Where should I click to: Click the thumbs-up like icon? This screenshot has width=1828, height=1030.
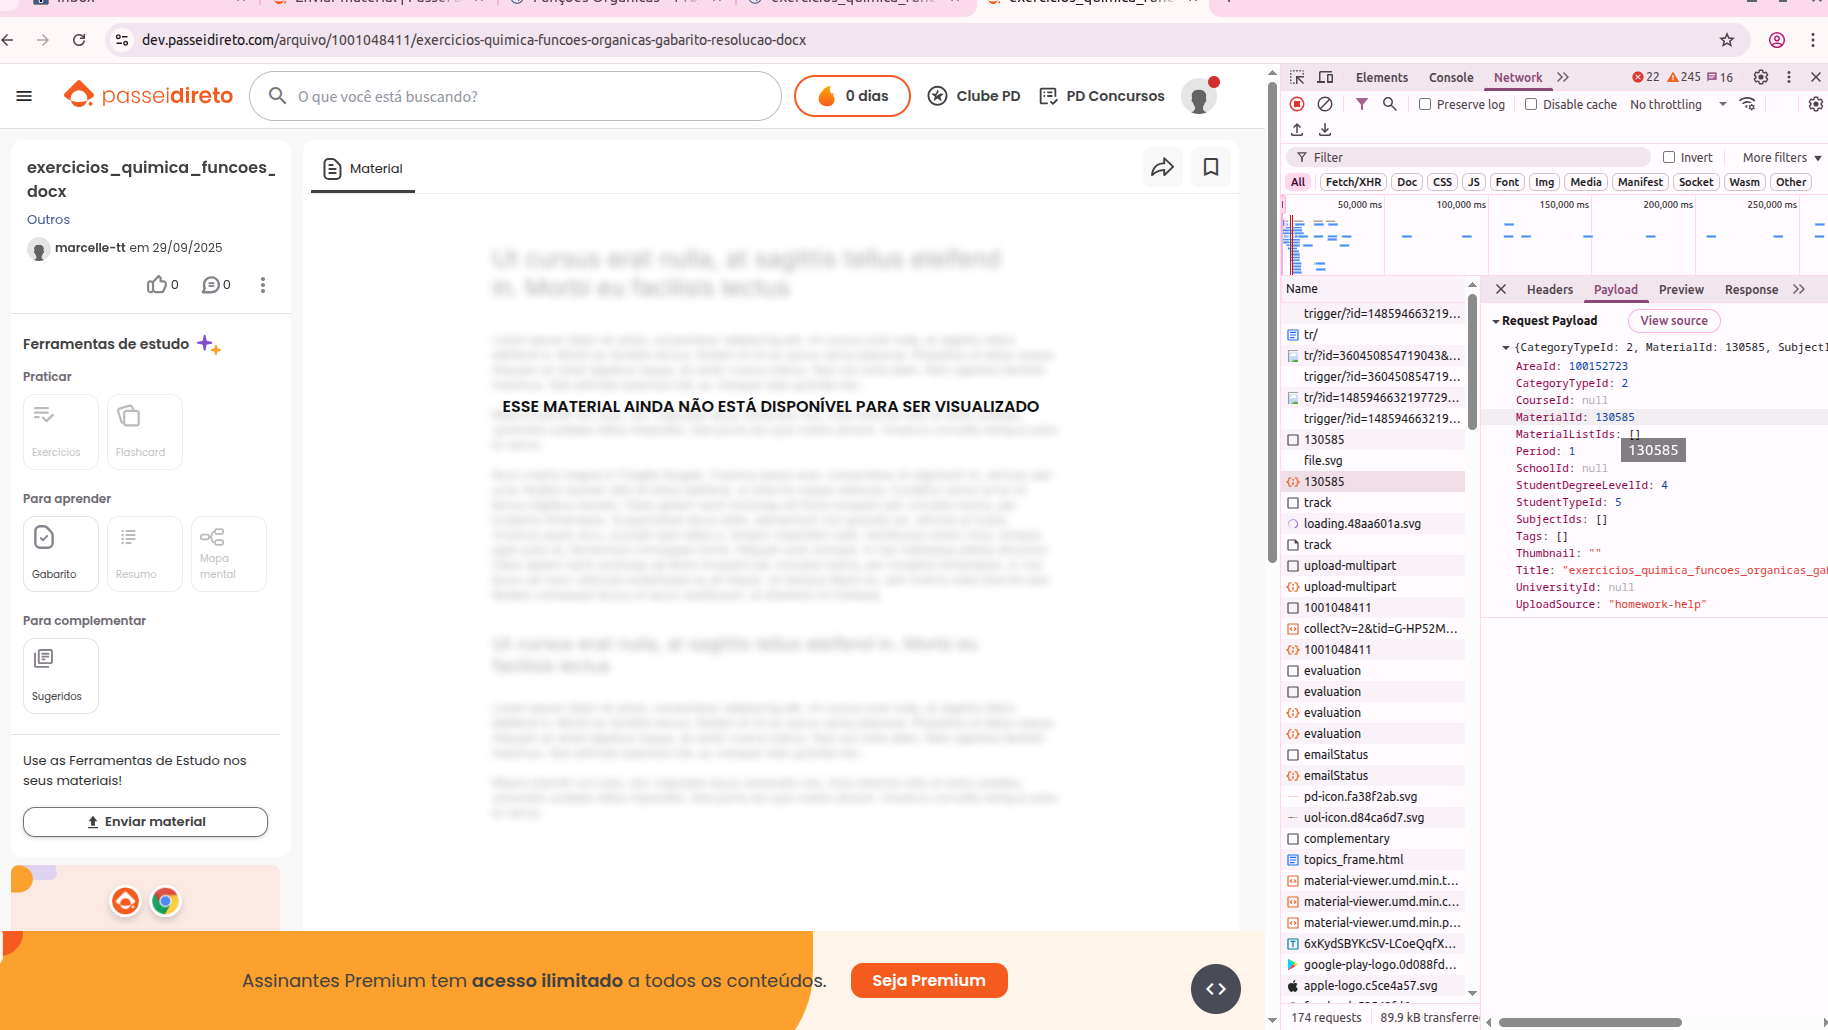(157, 285)
